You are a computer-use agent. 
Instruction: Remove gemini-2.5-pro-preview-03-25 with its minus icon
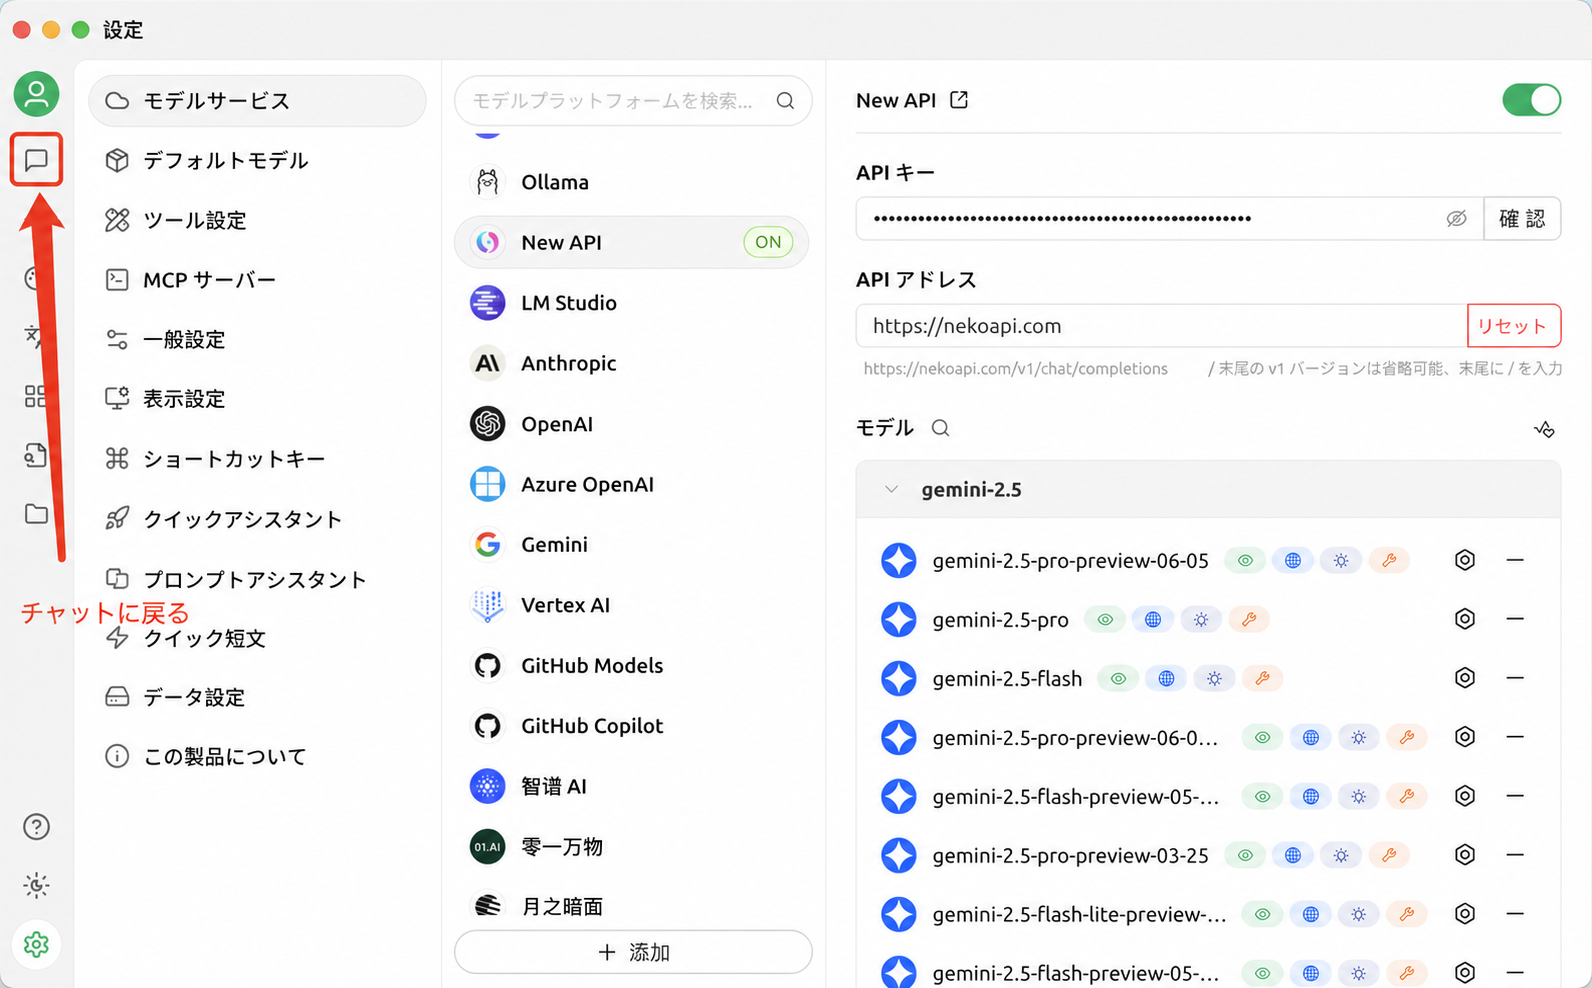click(1515, 855)
